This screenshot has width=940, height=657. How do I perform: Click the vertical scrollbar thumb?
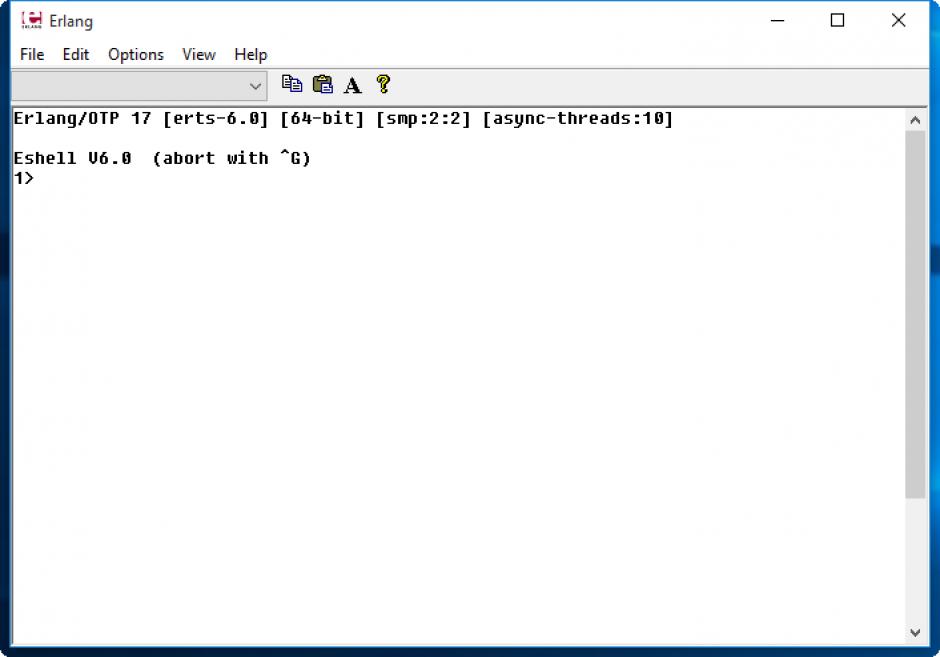915,314
